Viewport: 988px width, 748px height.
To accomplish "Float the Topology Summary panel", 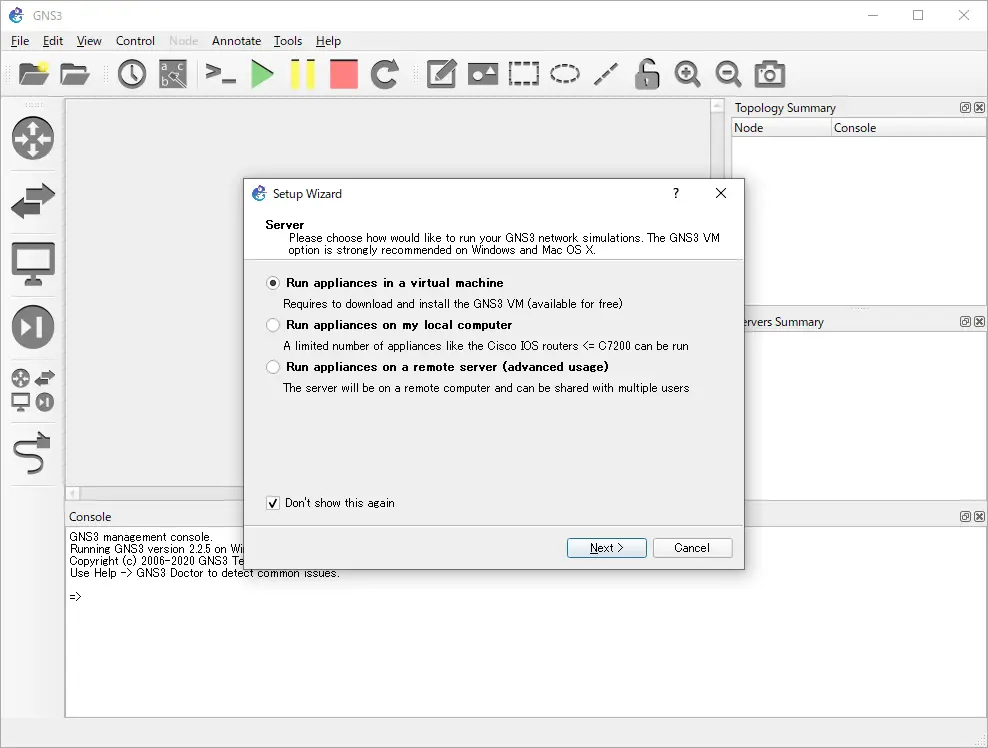I will [965, 108].
